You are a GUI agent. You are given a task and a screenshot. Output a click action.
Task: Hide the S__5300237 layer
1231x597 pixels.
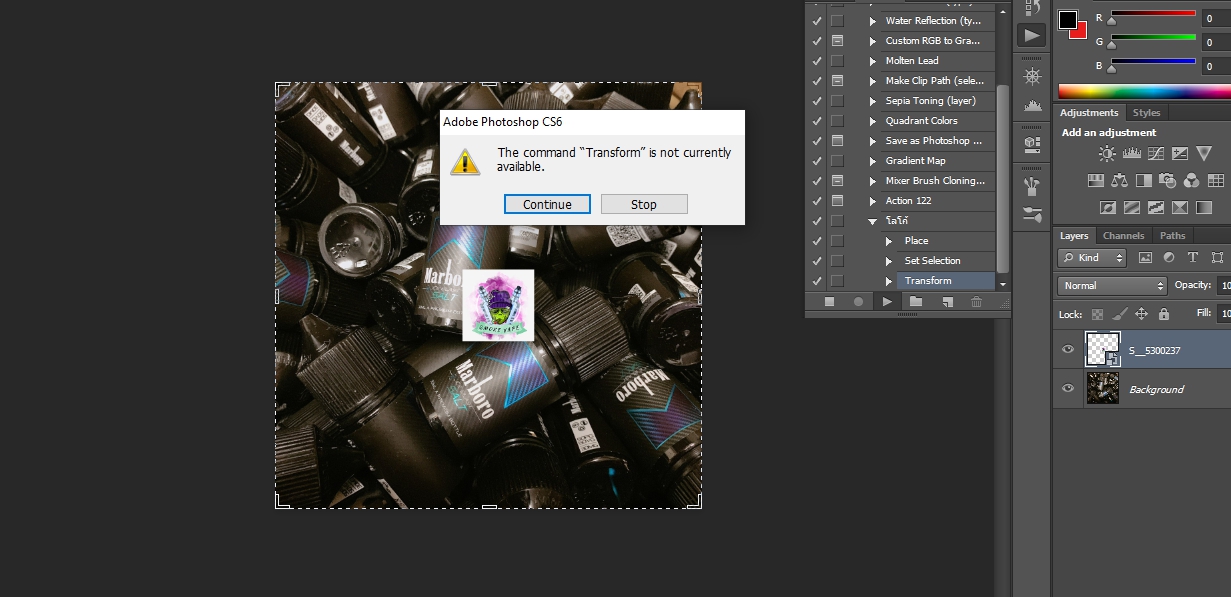coord(1068,349)
